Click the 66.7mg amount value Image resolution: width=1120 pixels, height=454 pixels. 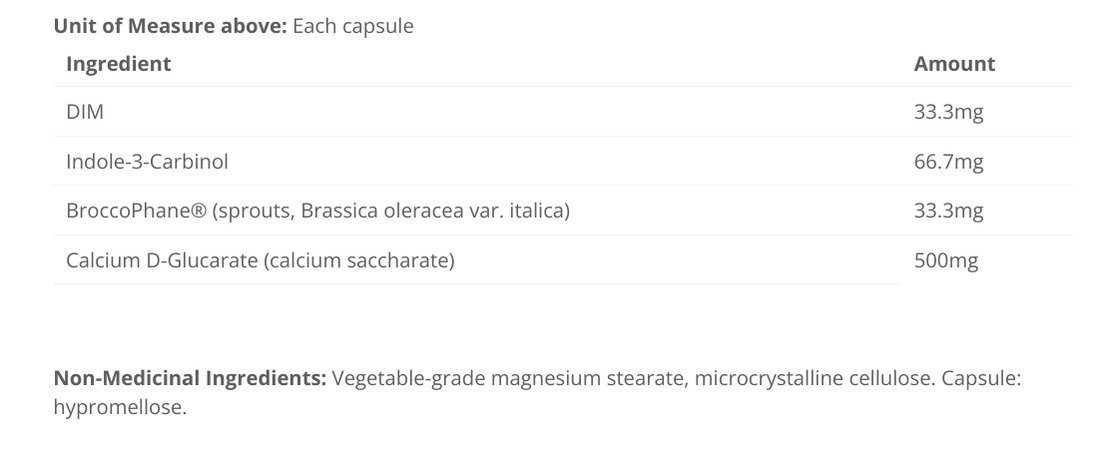(948, 162)
